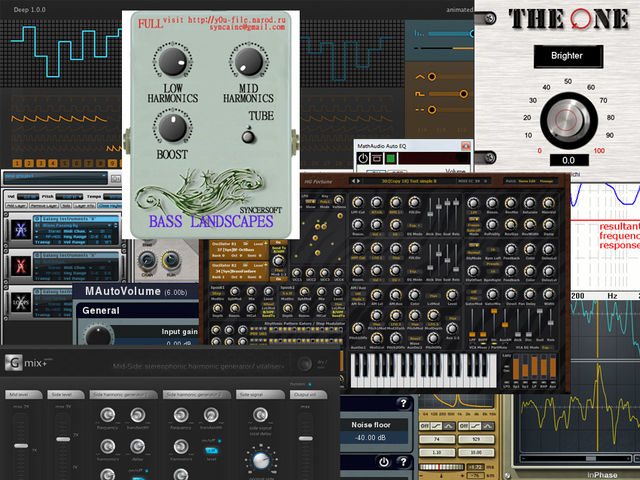Select the first bell filter icon in tan EQ
The image size is (640, 480).
449,426
